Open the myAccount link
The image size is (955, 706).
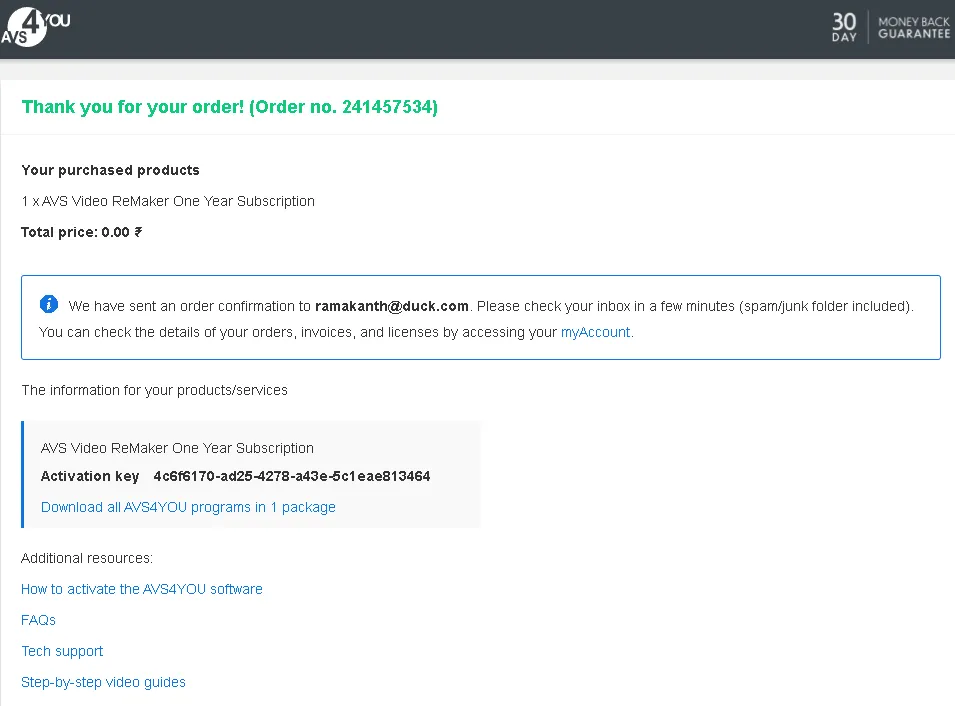click(596, 332)
